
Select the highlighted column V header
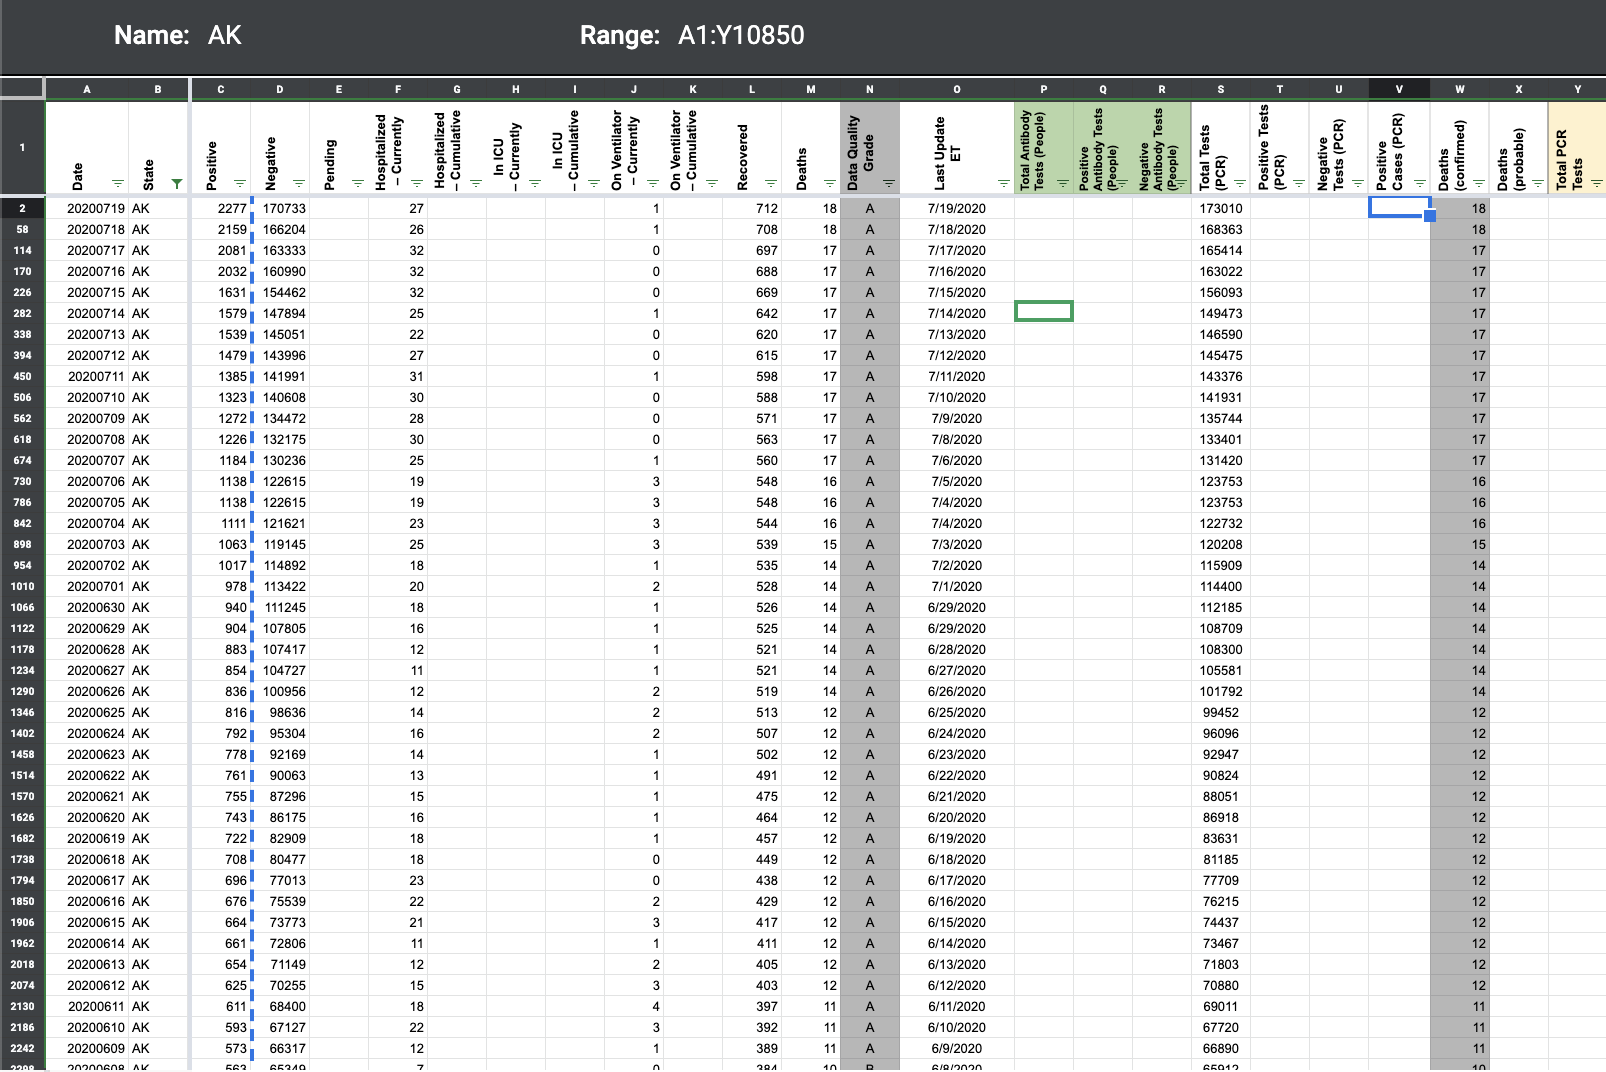1399,89
